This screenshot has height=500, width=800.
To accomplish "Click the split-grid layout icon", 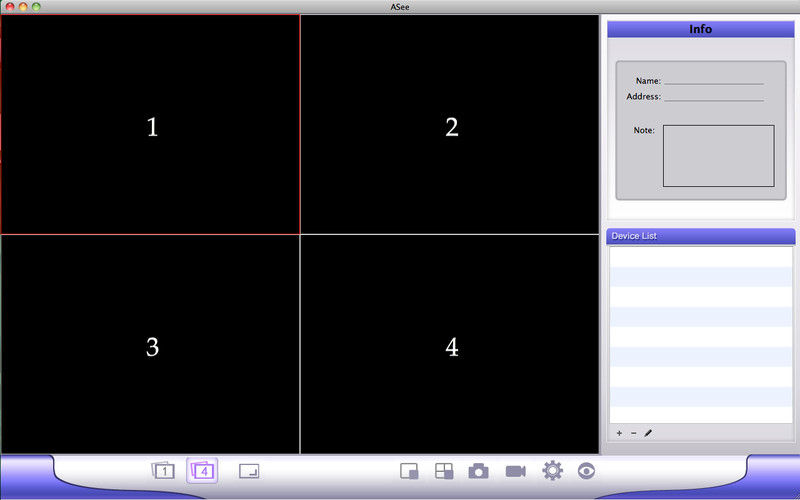I will point(444,471).
